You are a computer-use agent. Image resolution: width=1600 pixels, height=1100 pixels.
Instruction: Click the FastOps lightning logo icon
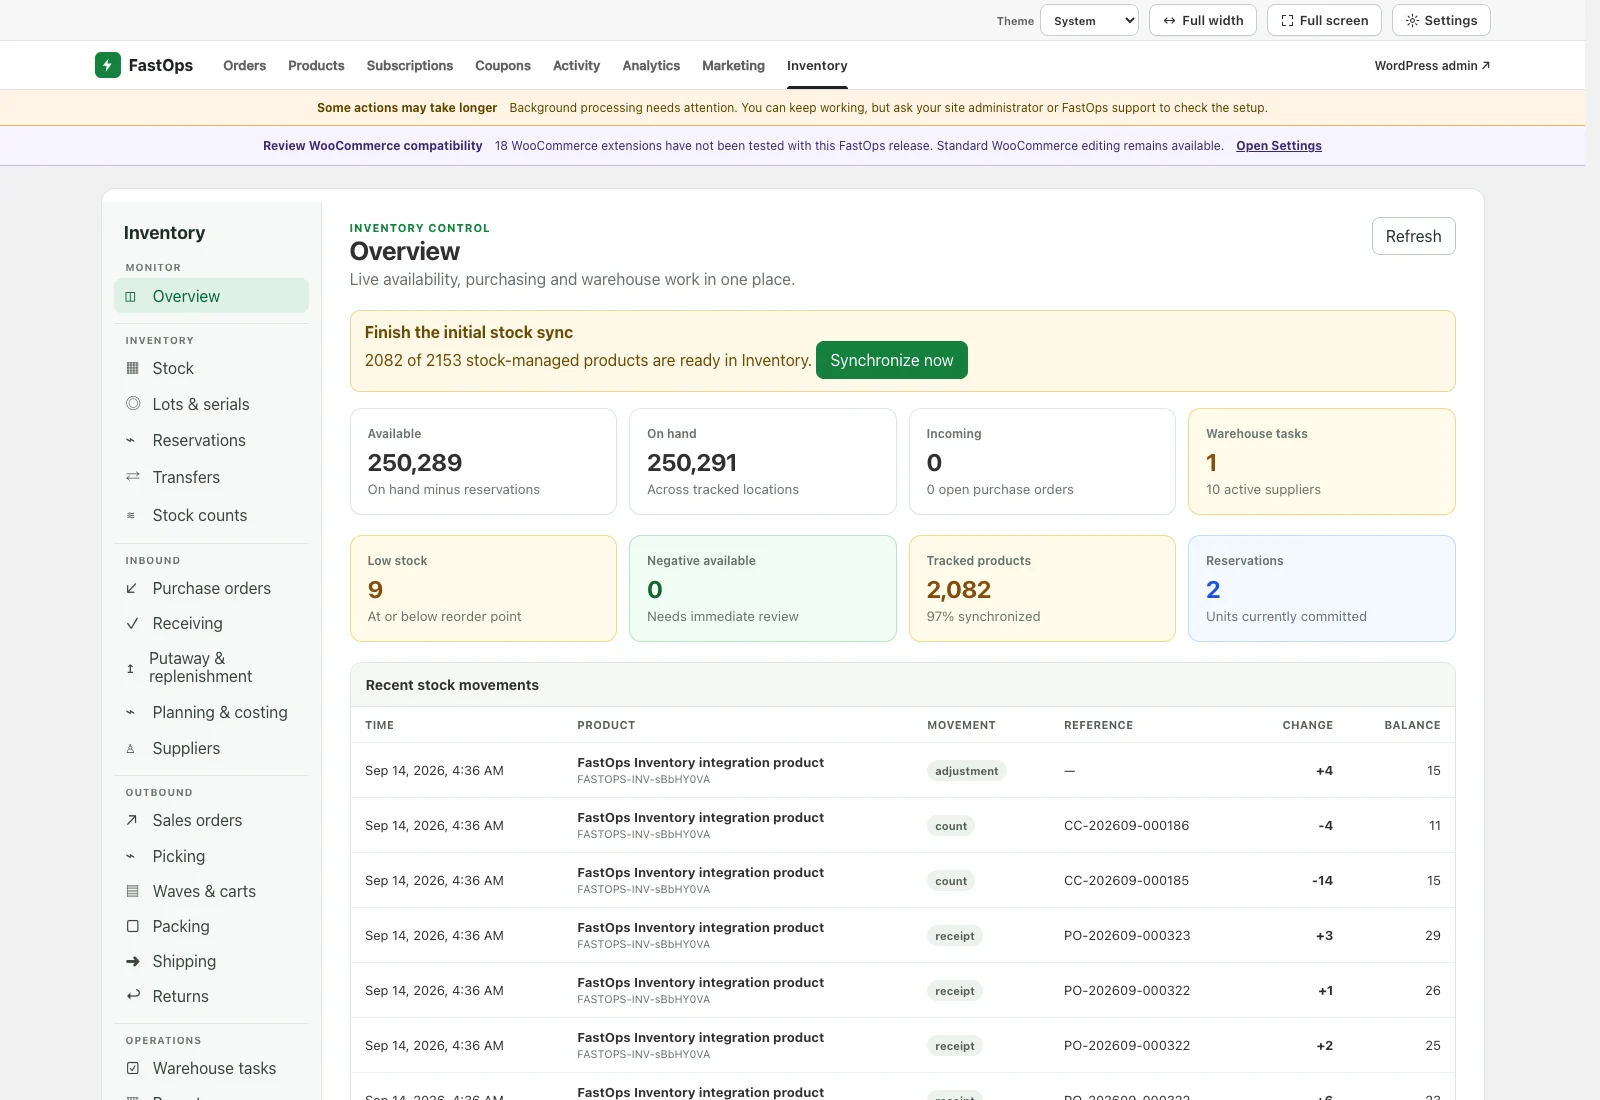tap(108, 65)
